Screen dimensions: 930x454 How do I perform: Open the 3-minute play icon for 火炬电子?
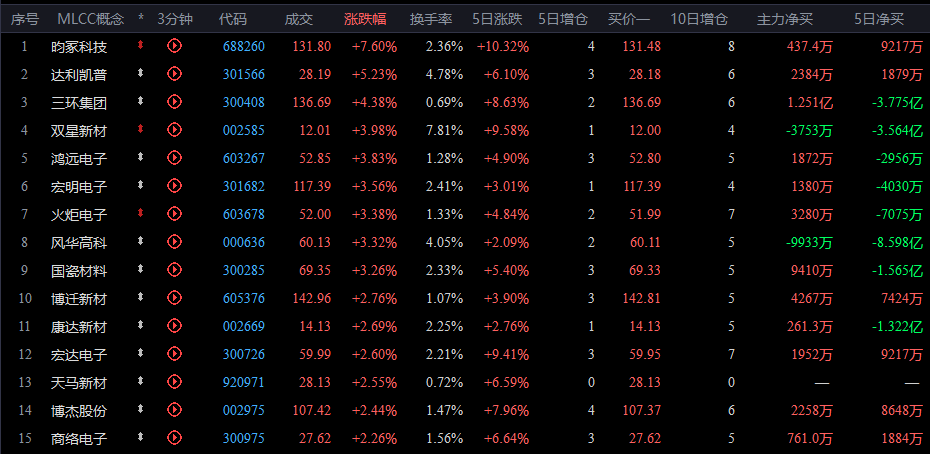point(174,214)
